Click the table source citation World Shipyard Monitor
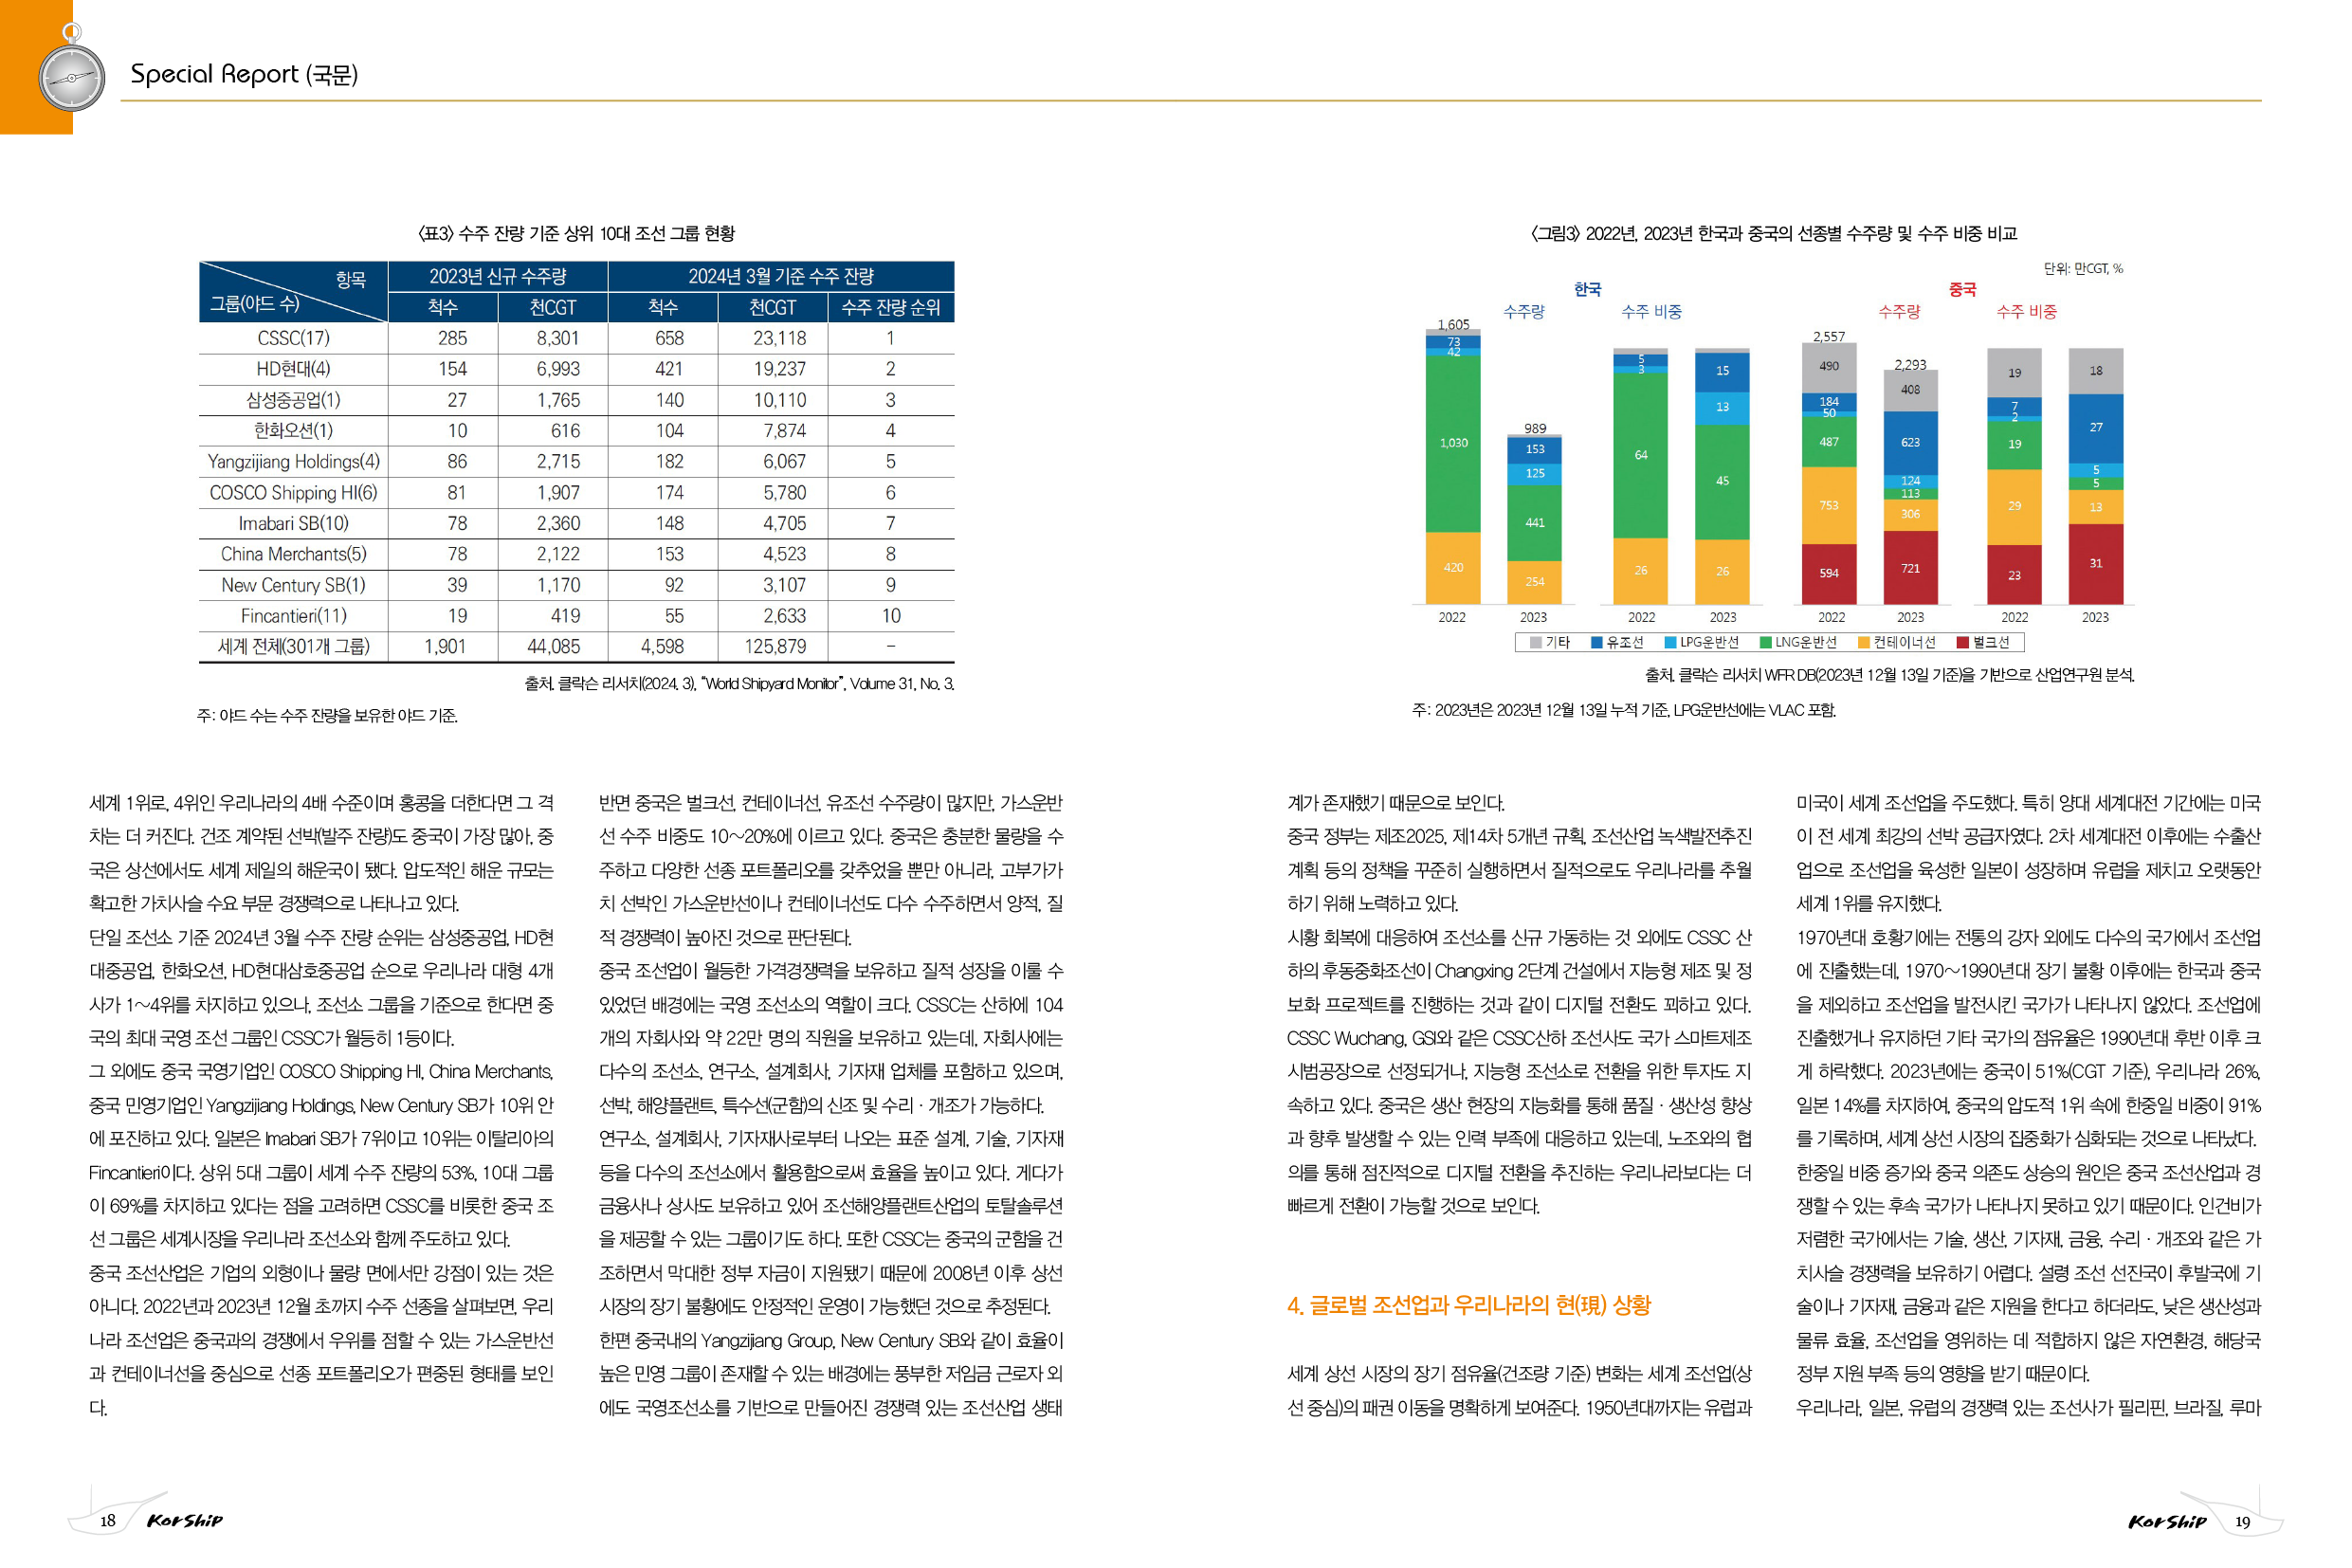The width and height of the screenshot is (2352, 1568). pyautogui.click(x=739, y=684)
